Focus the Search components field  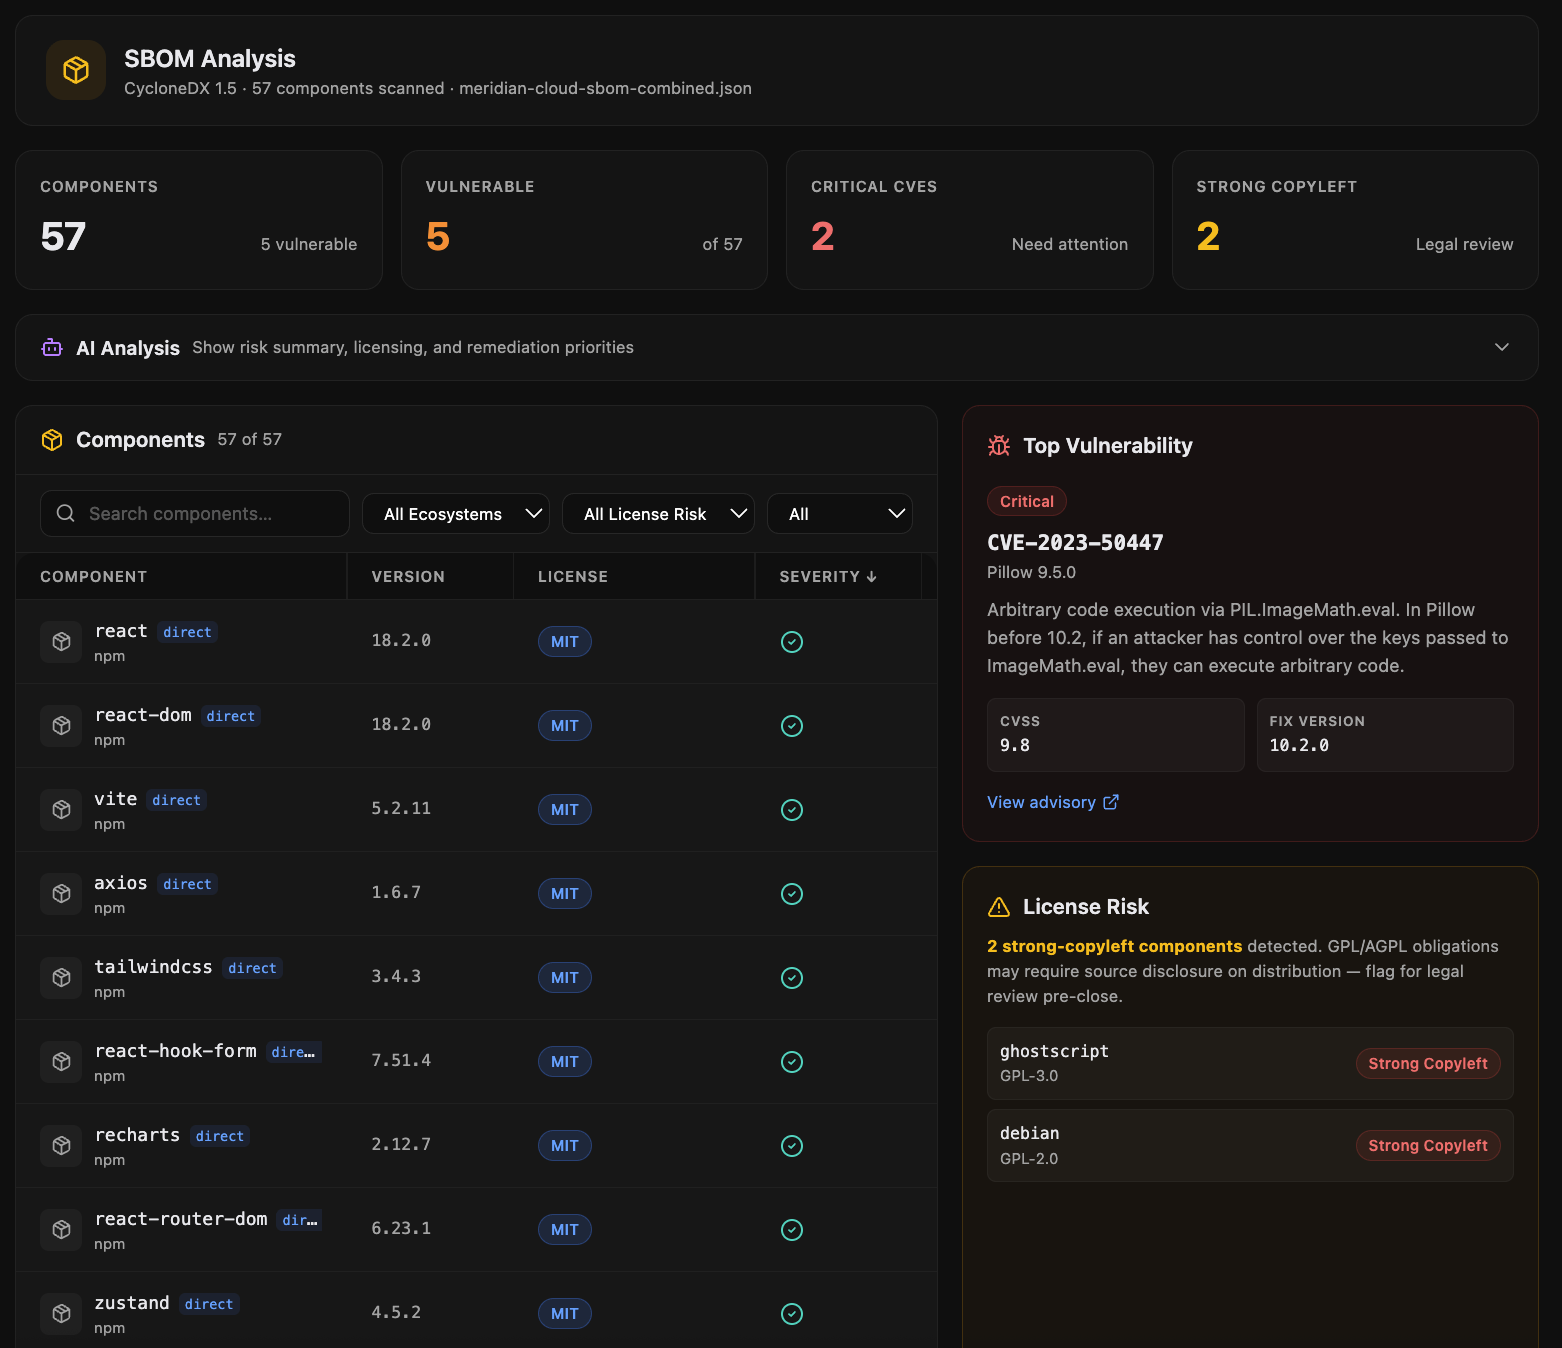[195, 513]
